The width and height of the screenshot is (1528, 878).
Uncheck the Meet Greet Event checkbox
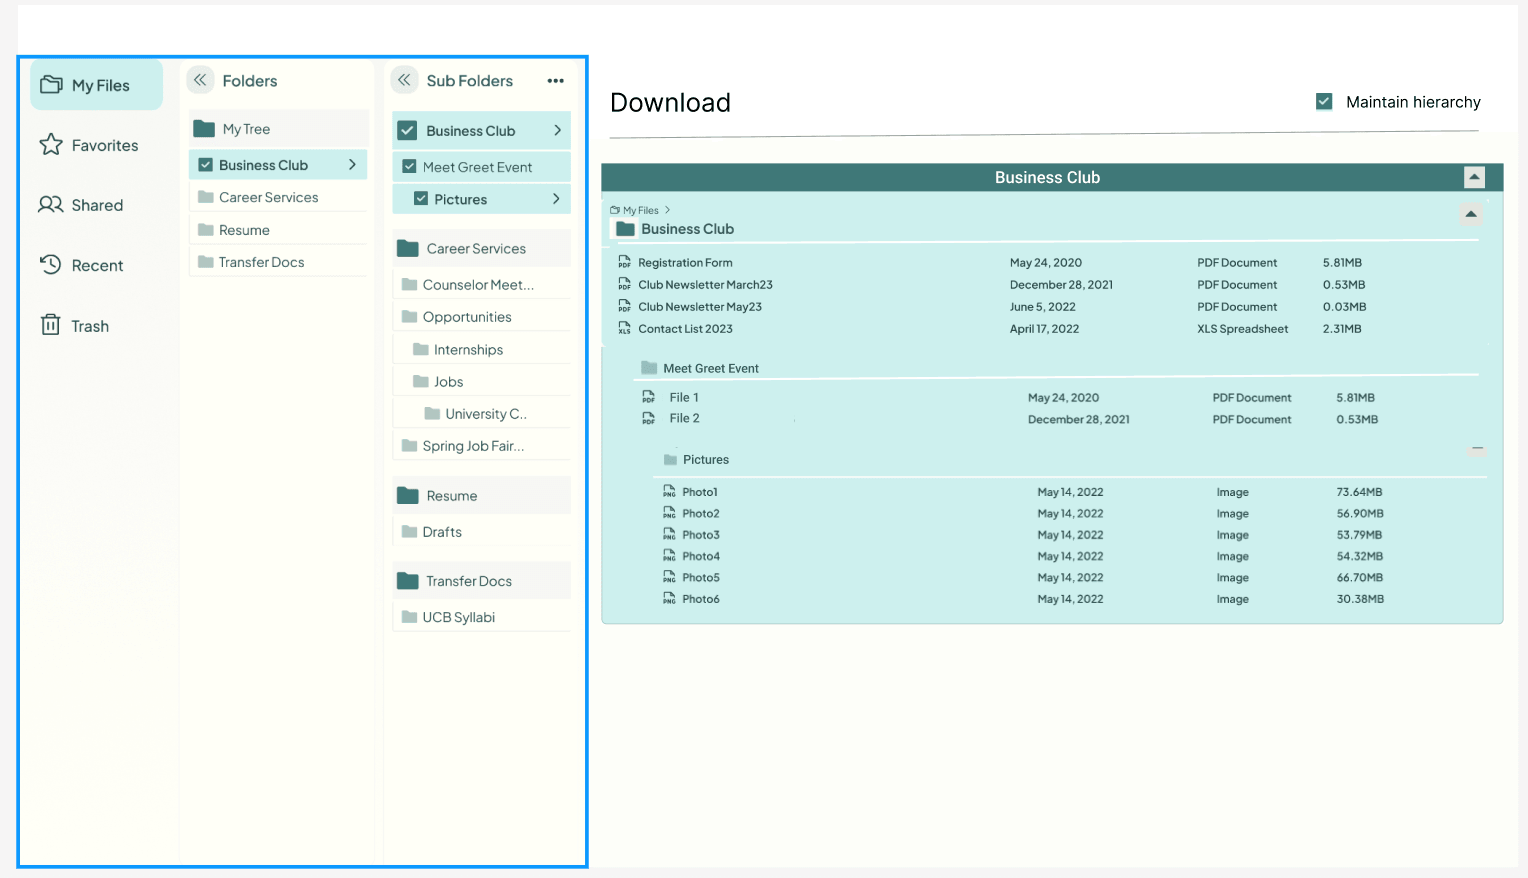(409, 167)
